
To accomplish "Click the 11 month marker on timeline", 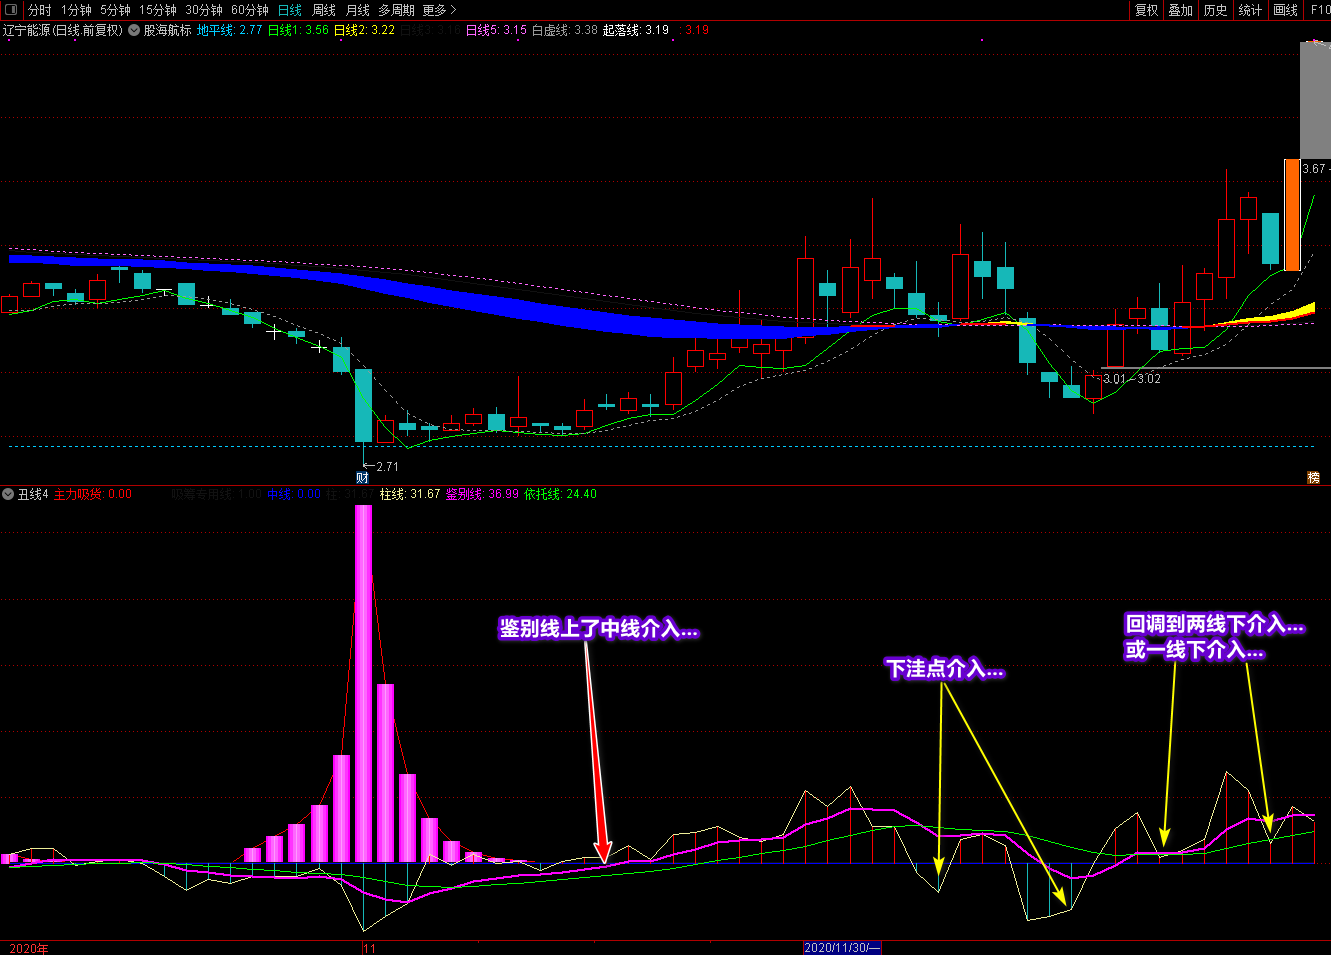I will pyautogui.click(x=369, y=948).
